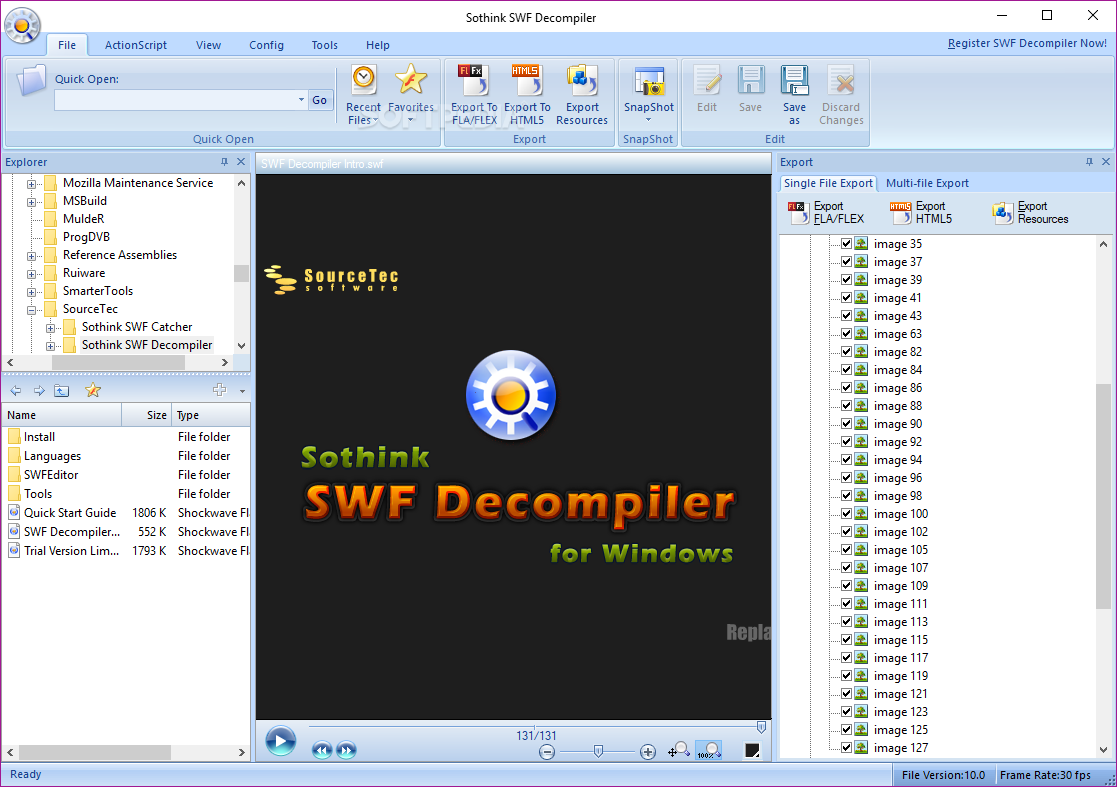Viewport: 1117px width, 787px height.
Task: Switch to Multi-file Export tab
Action: tap(927, 183)
